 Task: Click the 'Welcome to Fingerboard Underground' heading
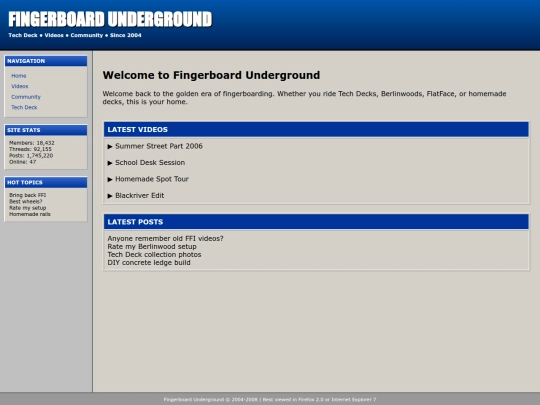coord(211,75)
